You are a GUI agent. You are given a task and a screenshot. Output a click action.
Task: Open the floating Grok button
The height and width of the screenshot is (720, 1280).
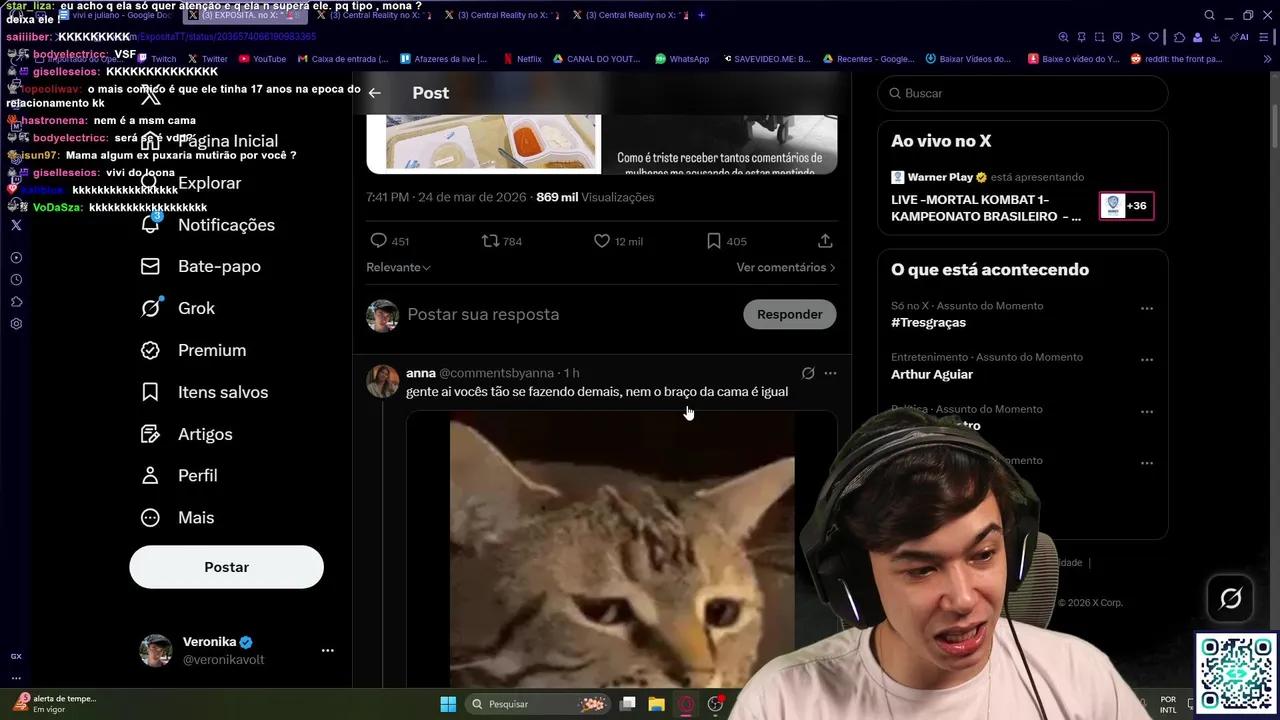pyautogui.click(x=1230, y=598)
